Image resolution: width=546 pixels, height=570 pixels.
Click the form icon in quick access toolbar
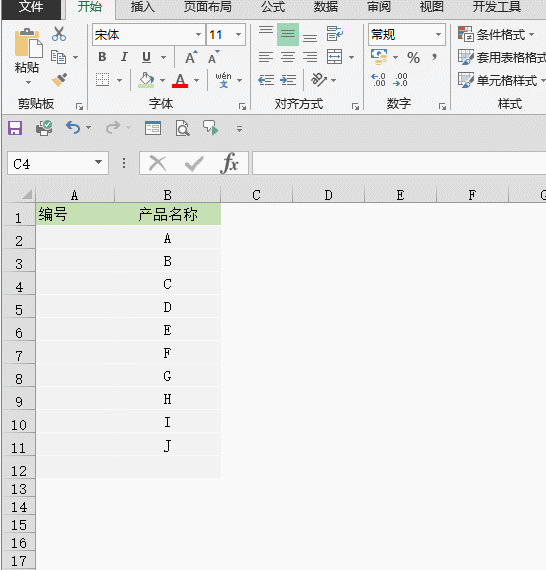click(153, 128)
